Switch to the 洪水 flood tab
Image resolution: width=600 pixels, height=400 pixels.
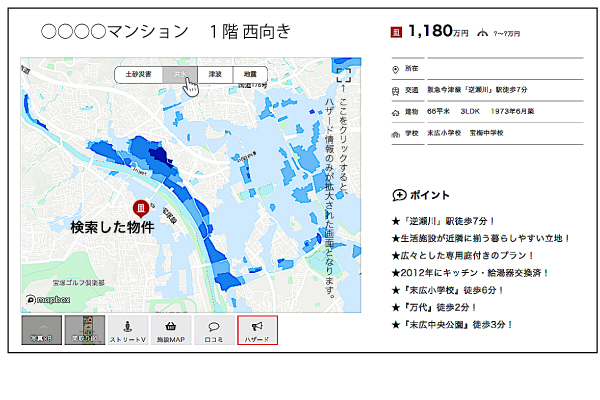click(178, 74)
